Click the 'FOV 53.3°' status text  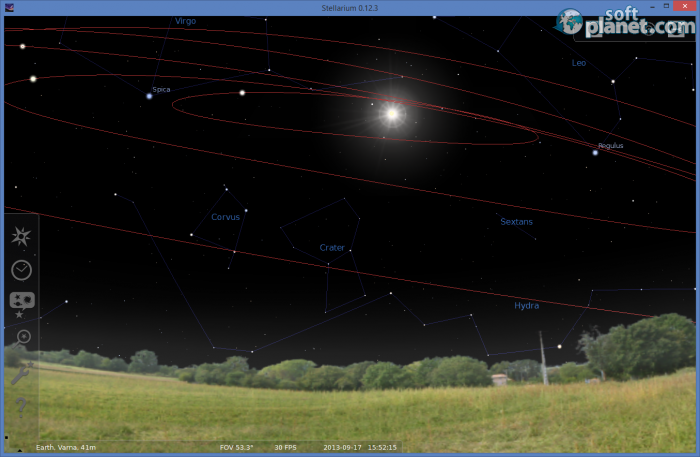pyautogui.click(x=236, y=447)
